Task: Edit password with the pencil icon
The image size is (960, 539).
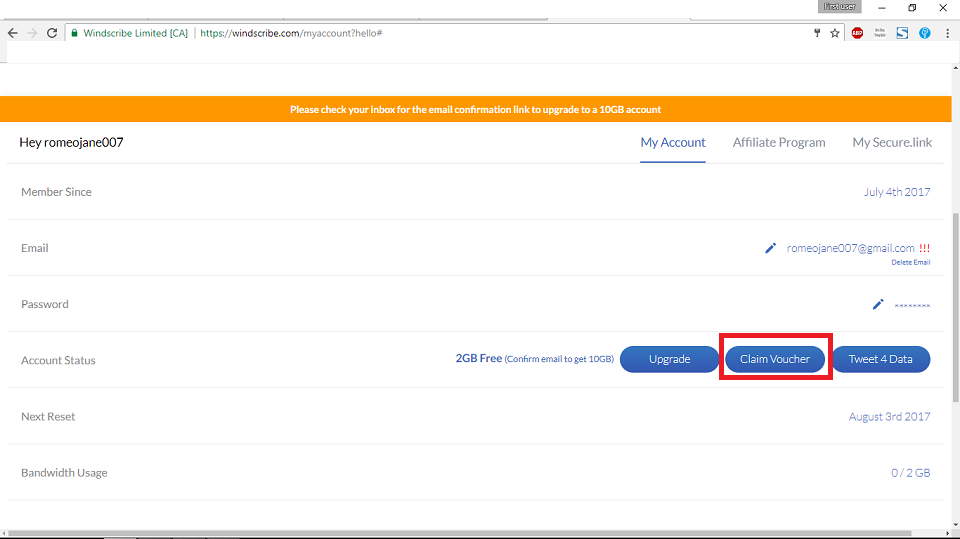Action: [877, 304]
